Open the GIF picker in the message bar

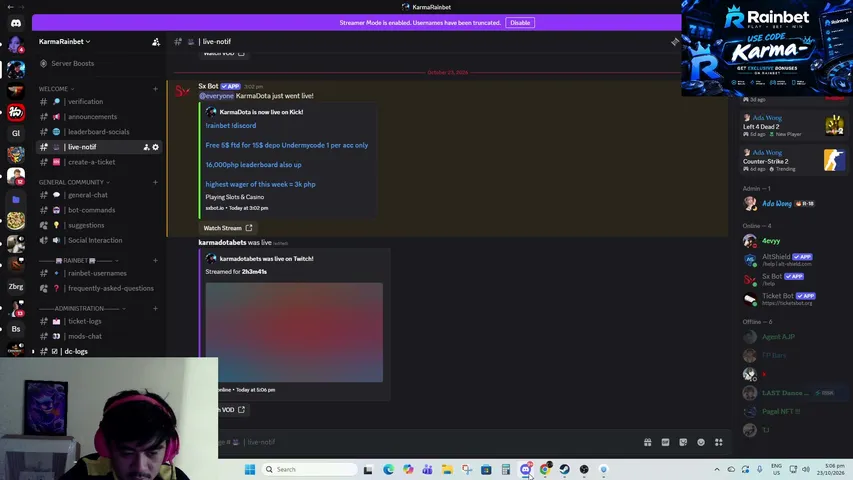pos(665,442)
